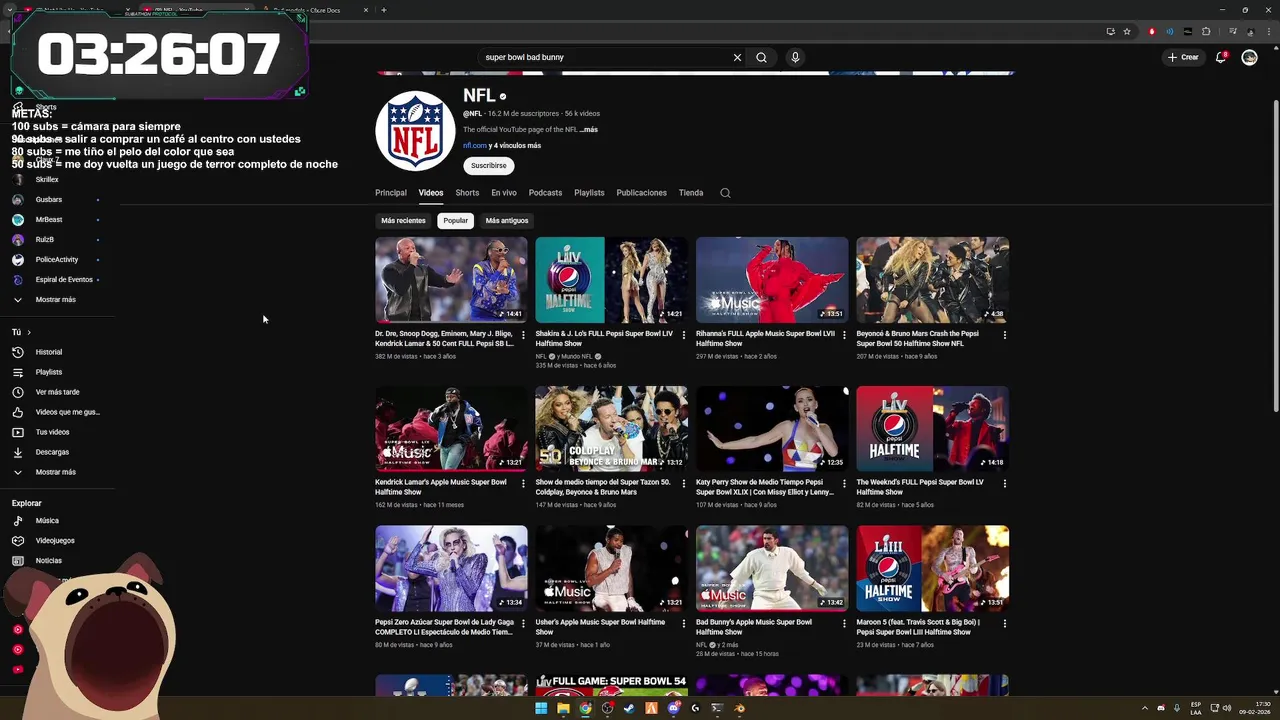Click the page vertical scrollbar
1280x720 pixels.
1275,255
